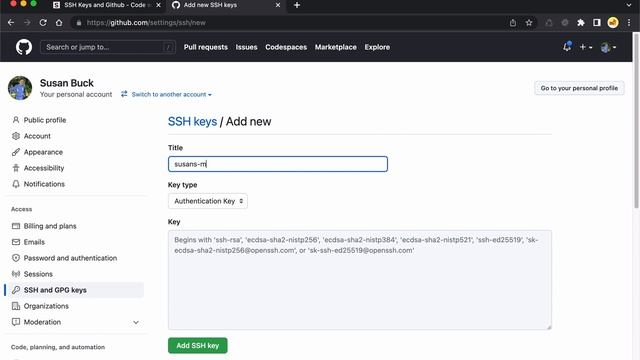640x360 pixels.
Task: Open the notifications bell icon
Action: coord(567,47)
